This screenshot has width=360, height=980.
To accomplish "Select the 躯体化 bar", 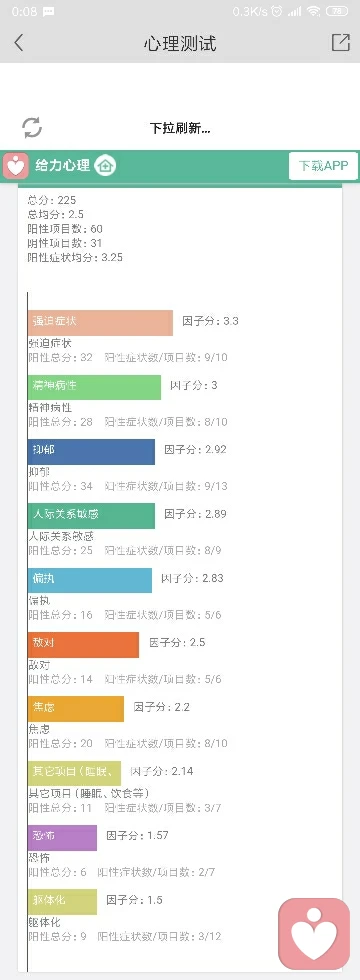I will (62, 902).
